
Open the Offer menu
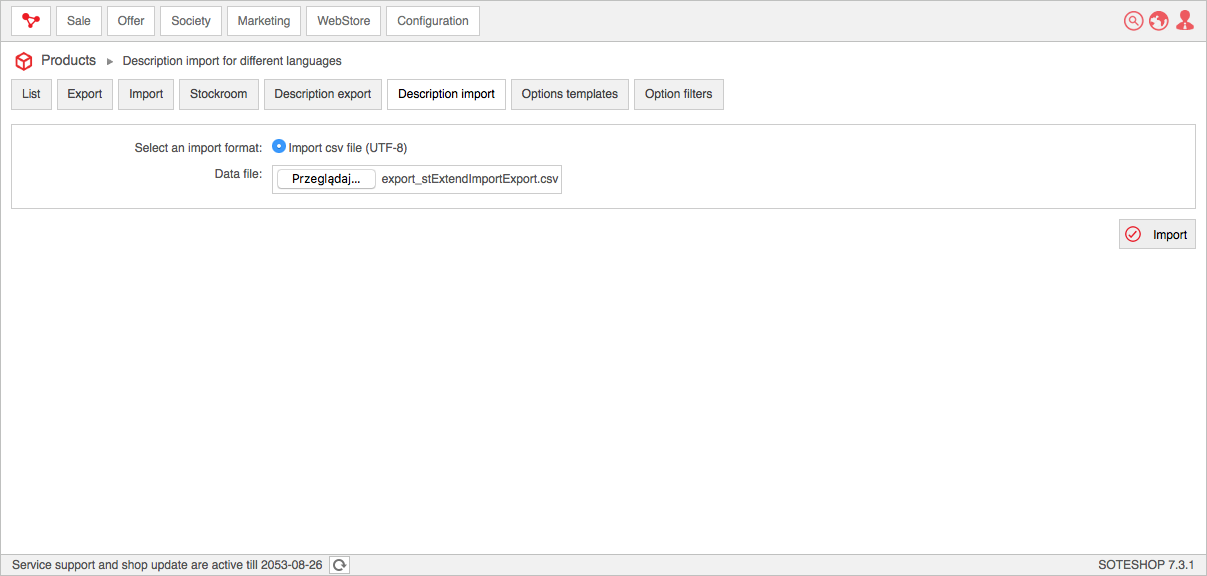[x=131, y=21]
